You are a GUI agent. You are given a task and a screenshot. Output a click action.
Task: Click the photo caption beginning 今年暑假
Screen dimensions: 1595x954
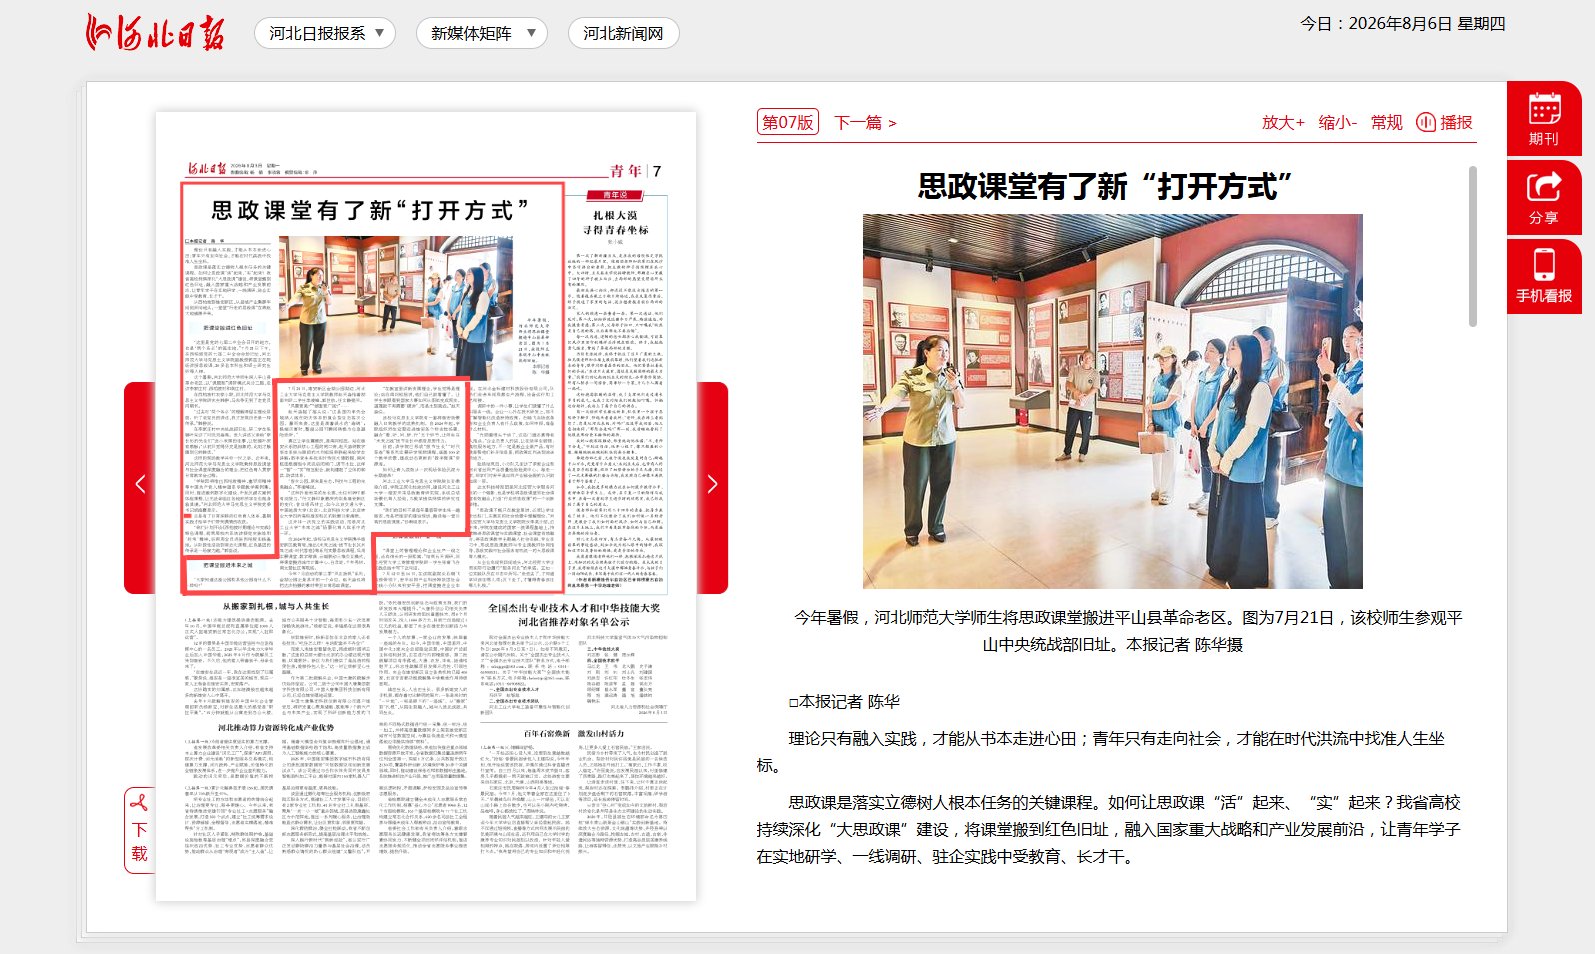pyautogui.click(x=1128, y=631)
